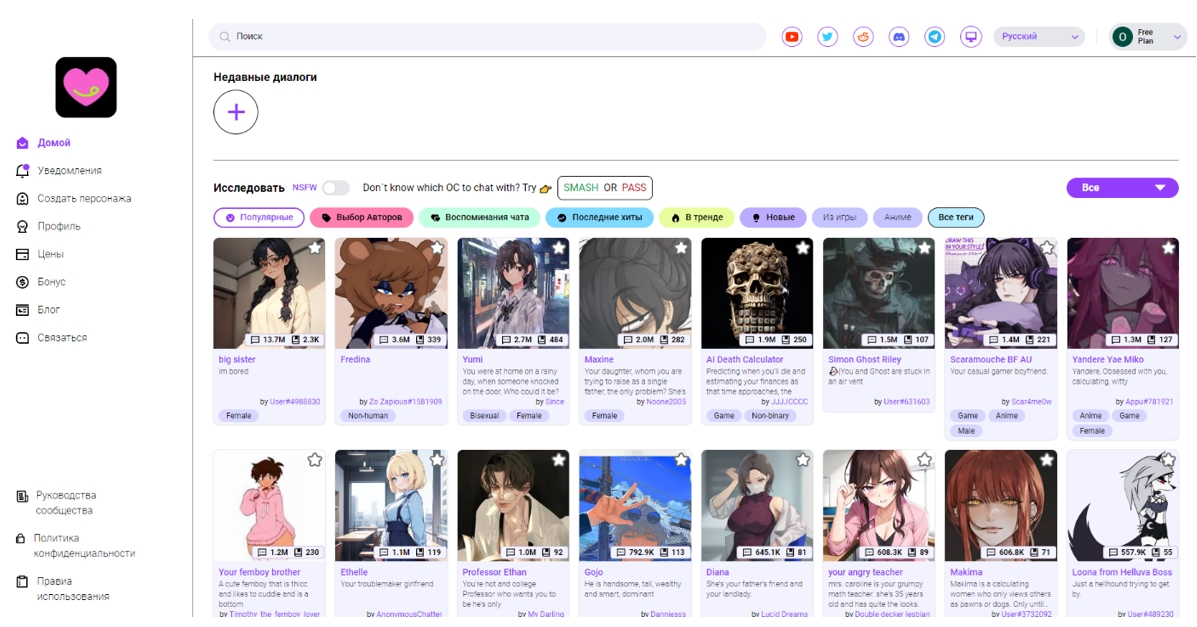Click the Bisexual tag on Yumi card

(484, 416)
